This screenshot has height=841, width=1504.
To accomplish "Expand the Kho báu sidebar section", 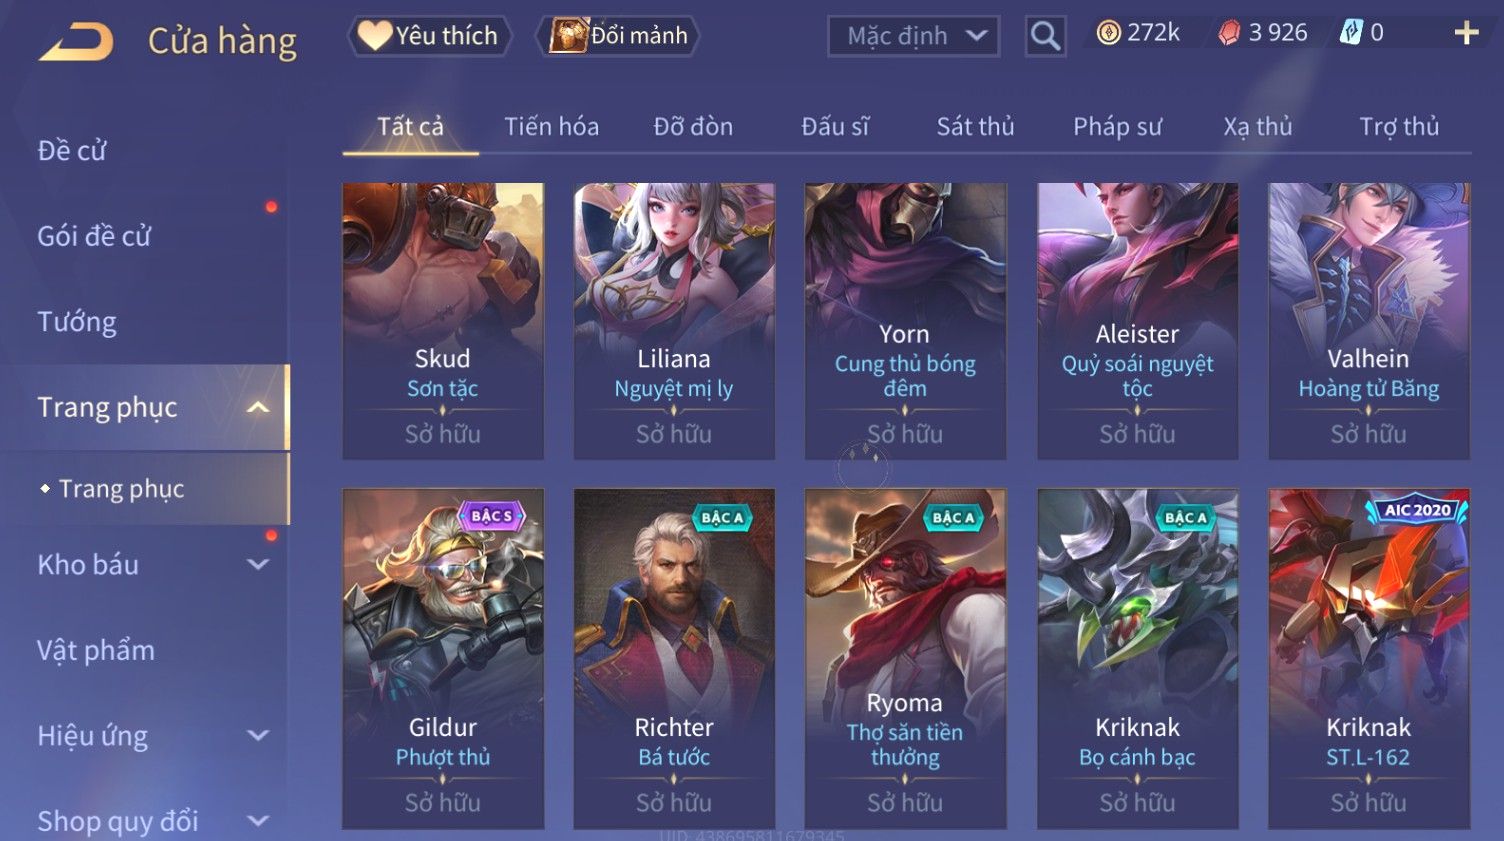I will tap(258, 564).
